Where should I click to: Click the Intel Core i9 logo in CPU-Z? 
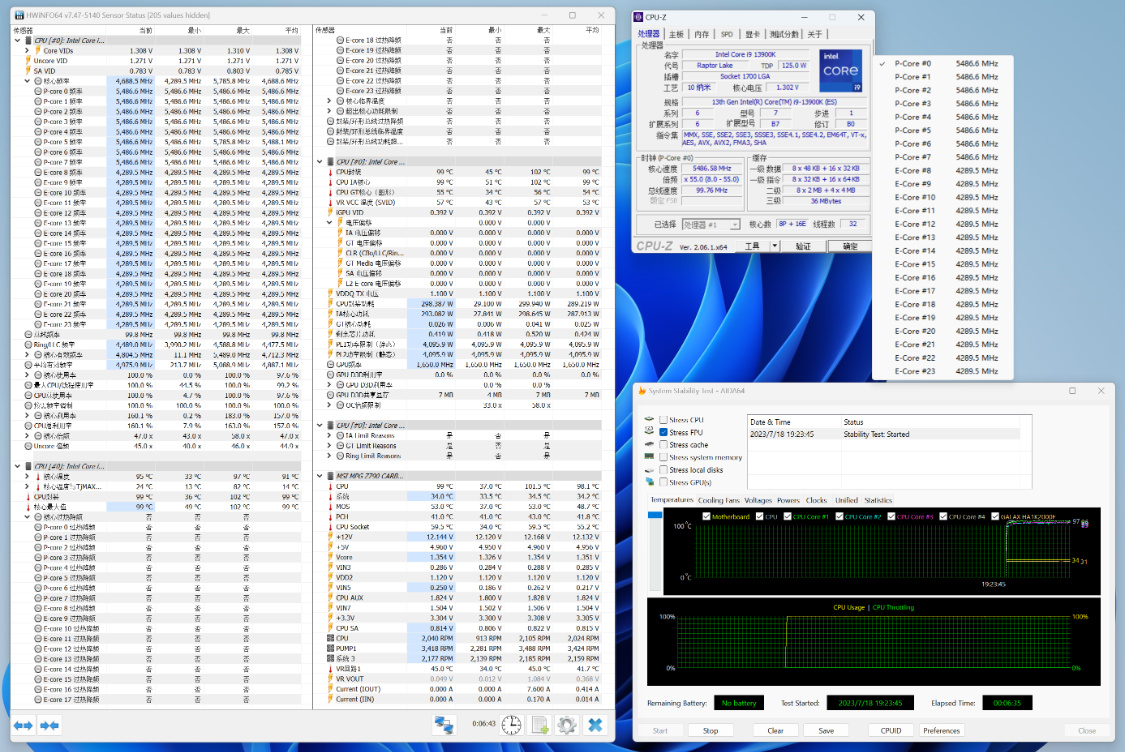pyautogui.click(x=840, y=70)
